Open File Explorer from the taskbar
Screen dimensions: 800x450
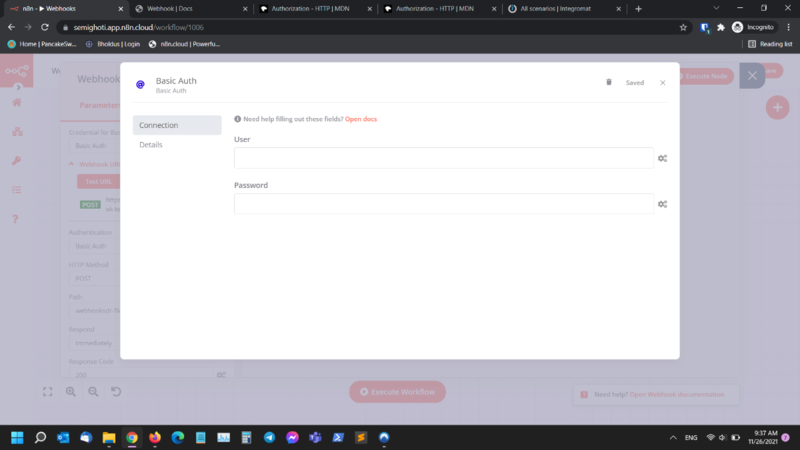pyautogui.click(x=109, y=437)
